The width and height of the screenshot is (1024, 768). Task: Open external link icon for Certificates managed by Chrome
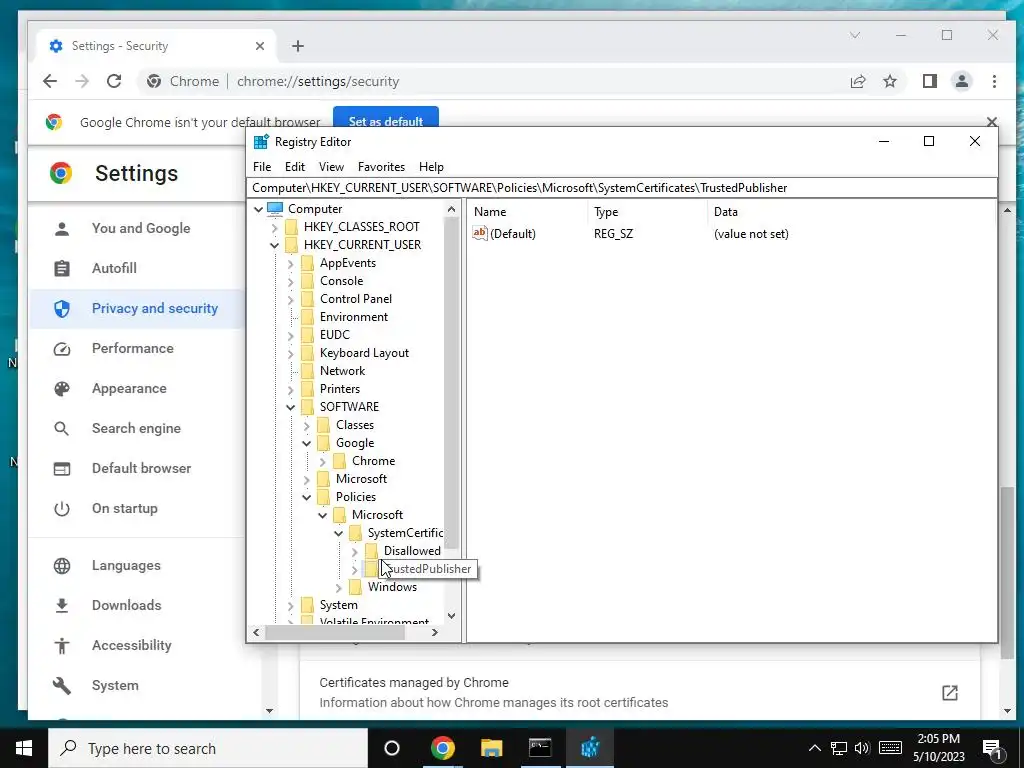point(950,692)
